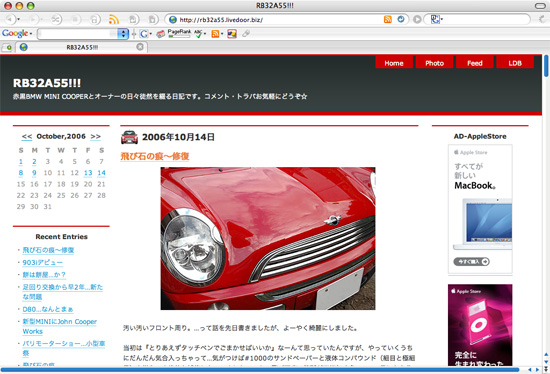Viewport: 550px width, 374px height.
Task: Click the PageRank indicator on the Google toolbar
Action: [179, 33]
